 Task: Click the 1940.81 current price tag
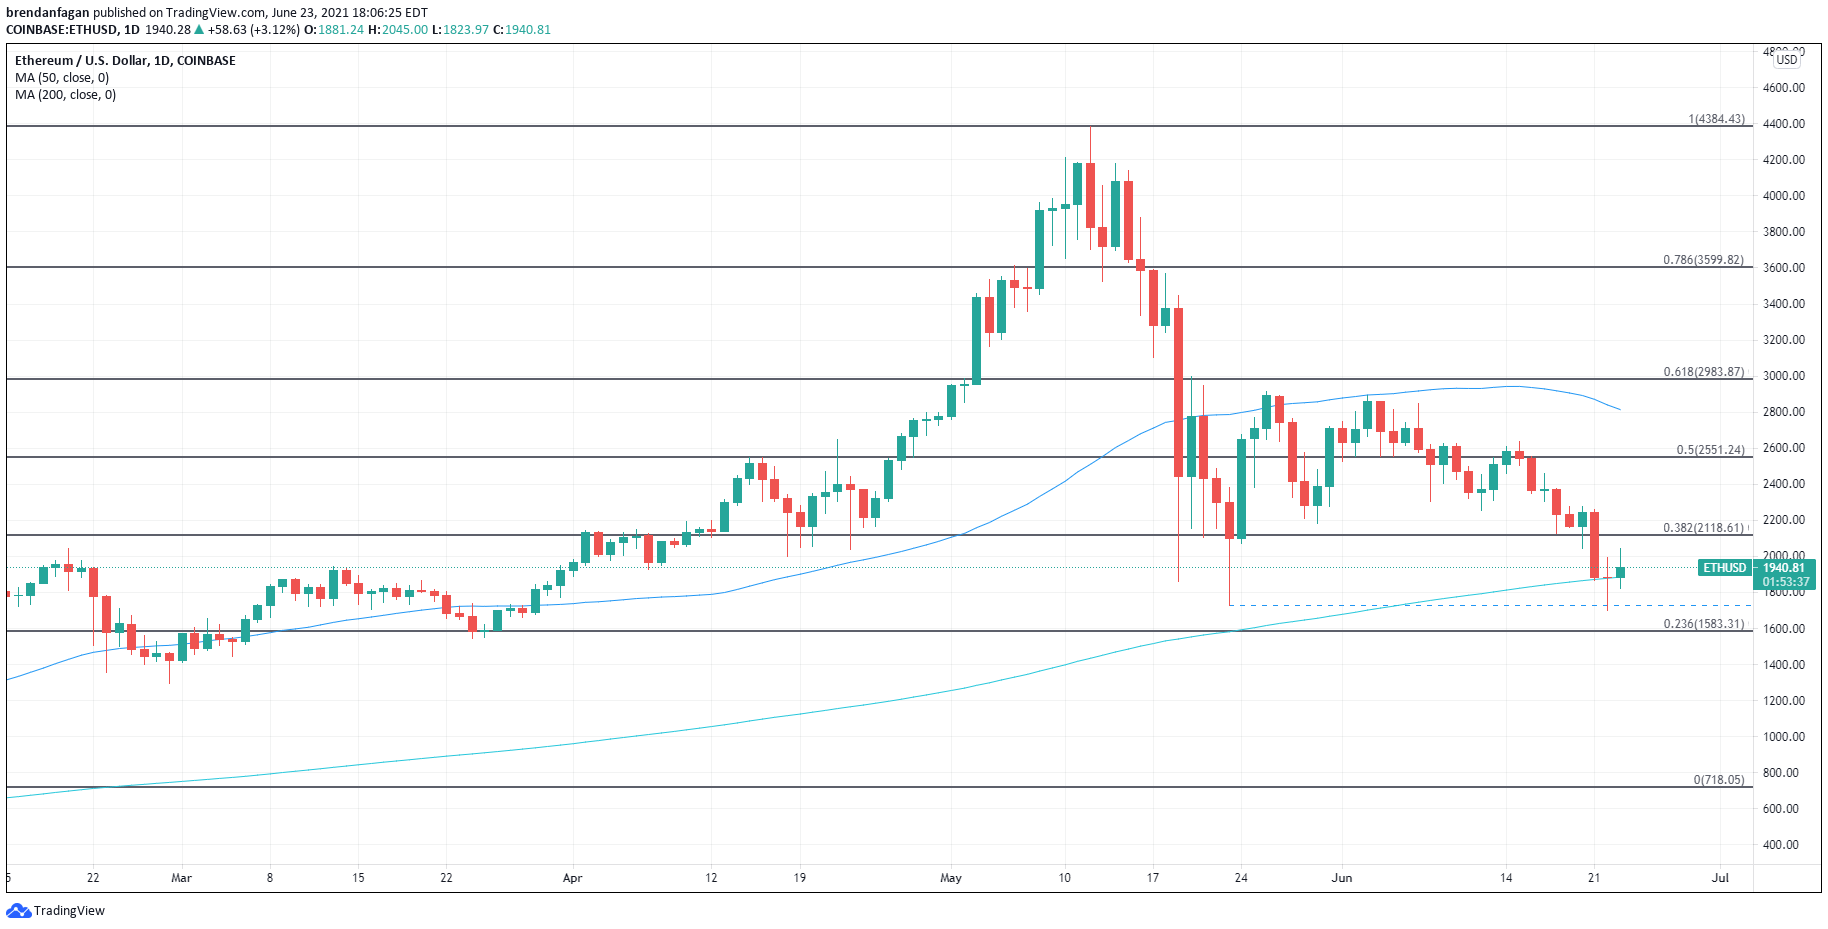[x=1785, y=568]
